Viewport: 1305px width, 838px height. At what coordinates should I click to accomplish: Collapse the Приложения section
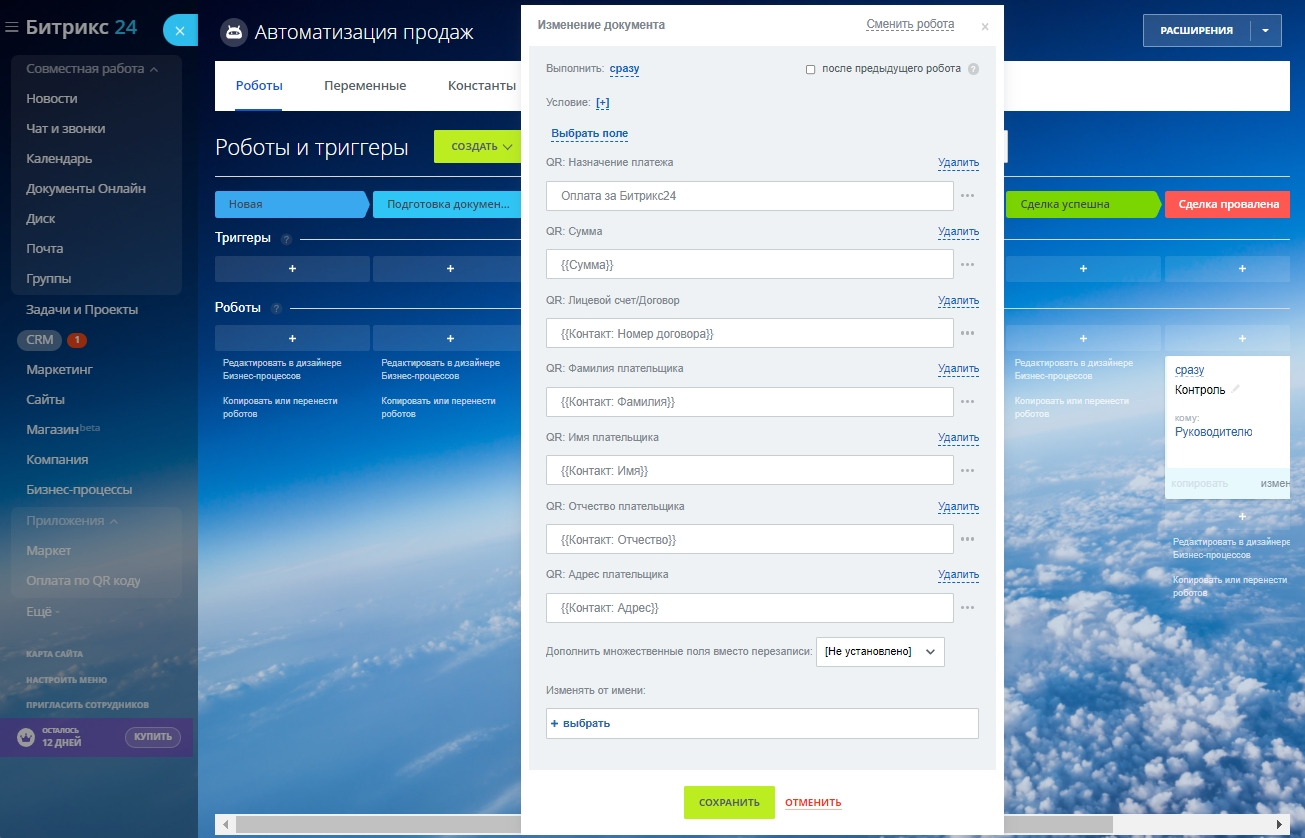coord(72,521)
